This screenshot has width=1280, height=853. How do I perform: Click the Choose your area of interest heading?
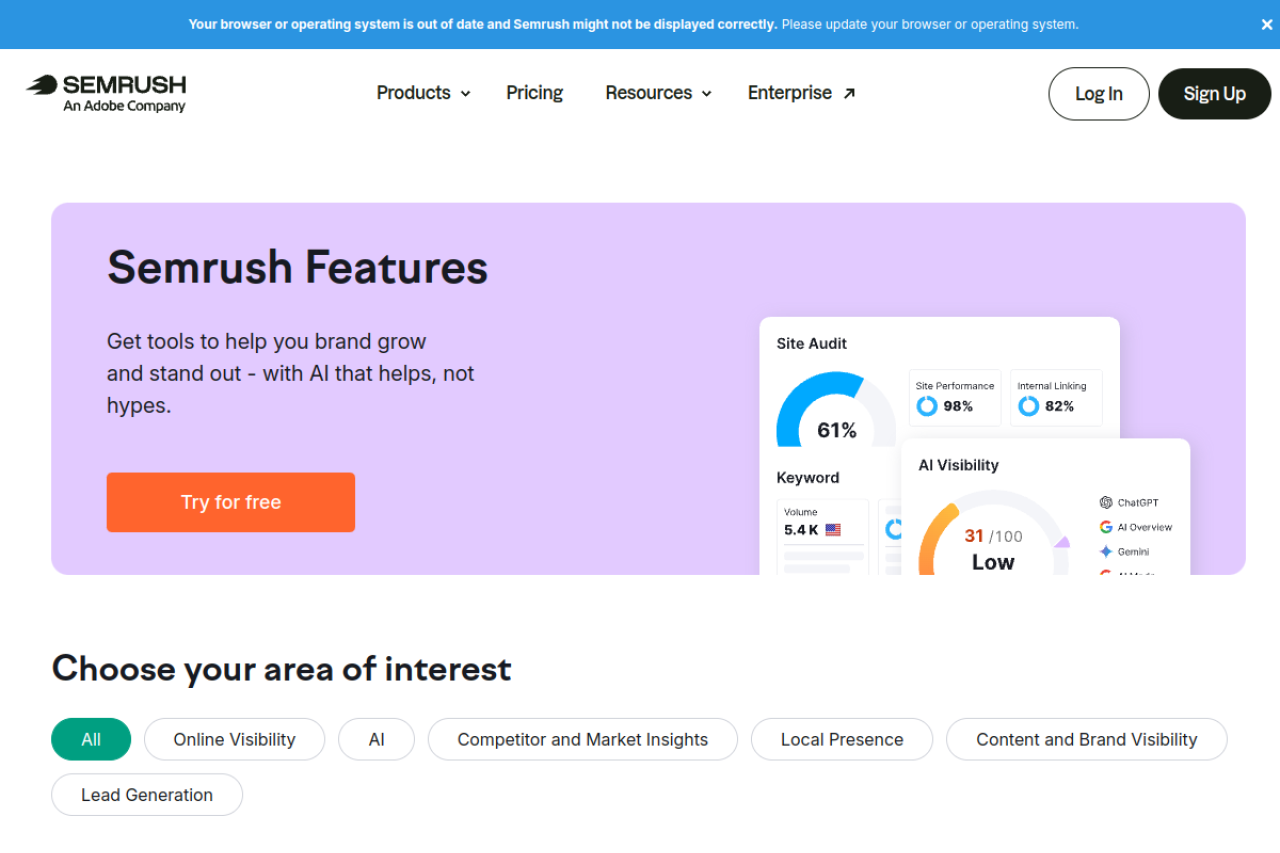(281, 668)
